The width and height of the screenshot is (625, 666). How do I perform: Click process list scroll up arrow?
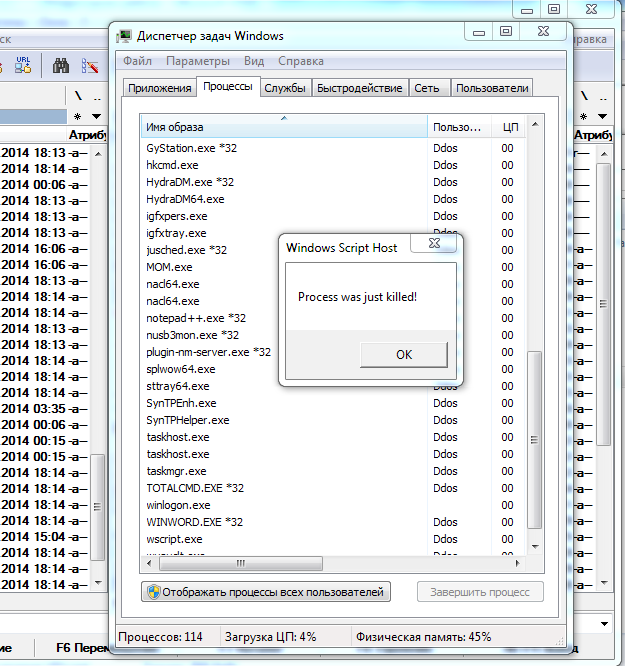coord(535,124)
